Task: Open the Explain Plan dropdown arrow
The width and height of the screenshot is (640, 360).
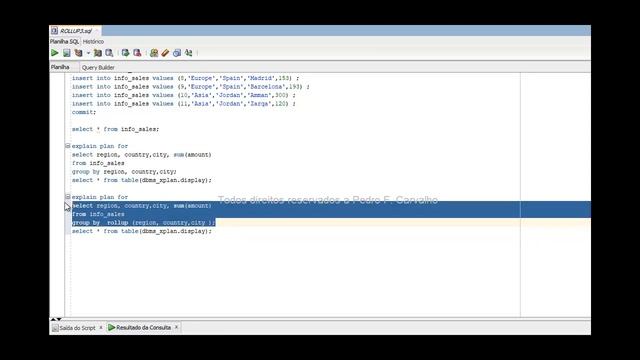Action: coord(88,53)
